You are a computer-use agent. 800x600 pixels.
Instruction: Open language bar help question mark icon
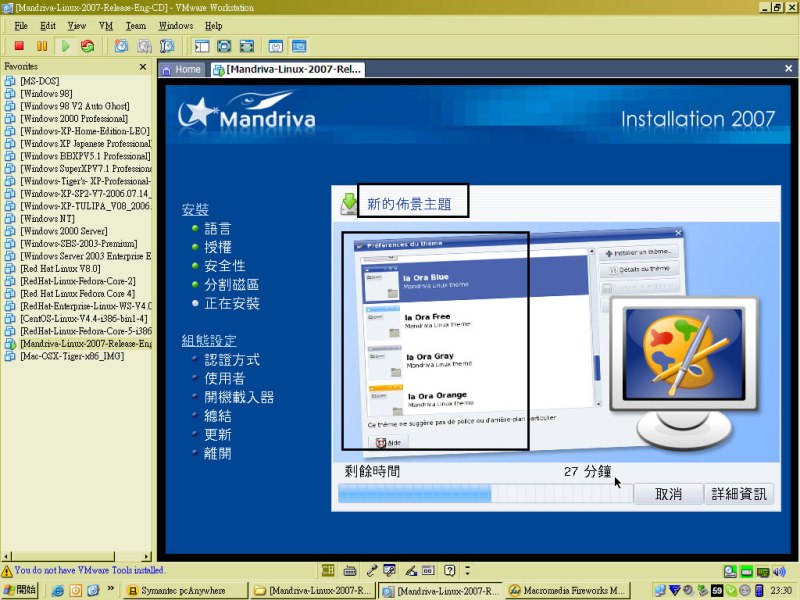(x=449, y=570)
